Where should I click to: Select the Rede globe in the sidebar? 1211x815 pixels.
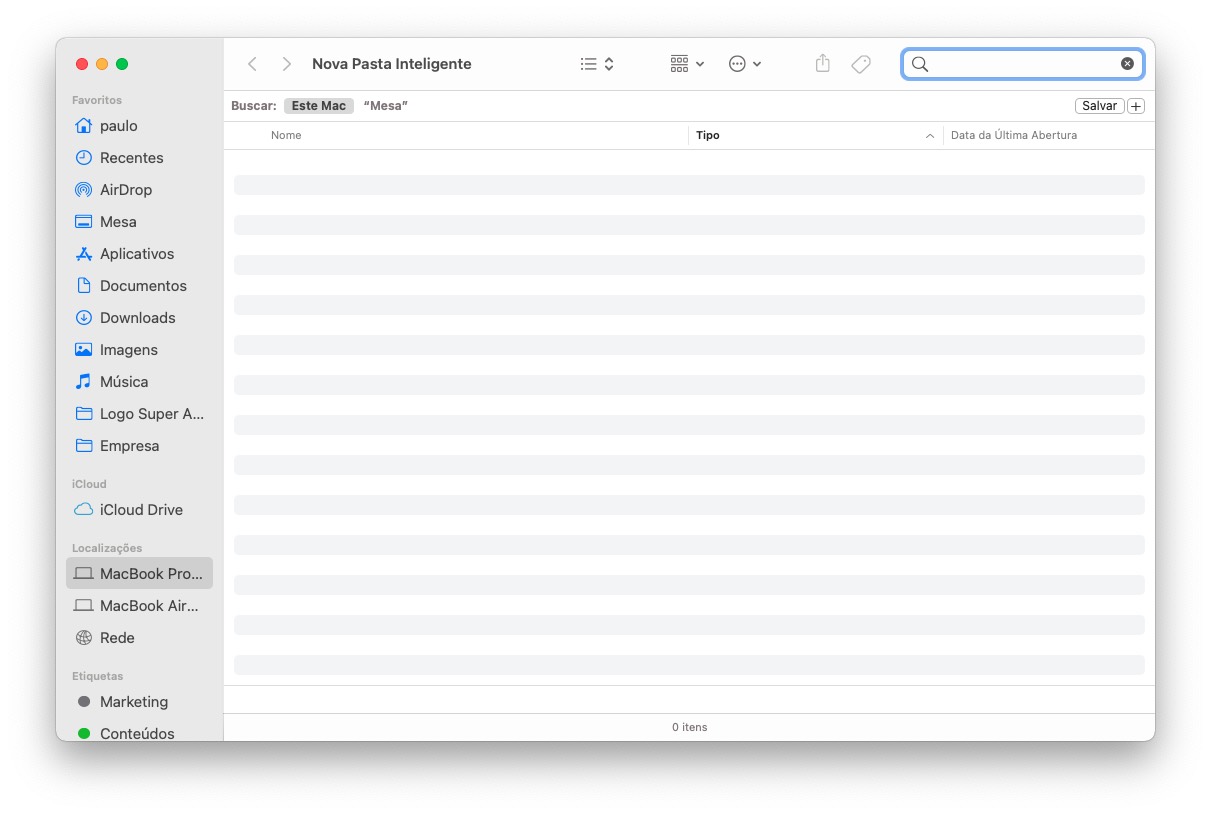click(84, 638)
